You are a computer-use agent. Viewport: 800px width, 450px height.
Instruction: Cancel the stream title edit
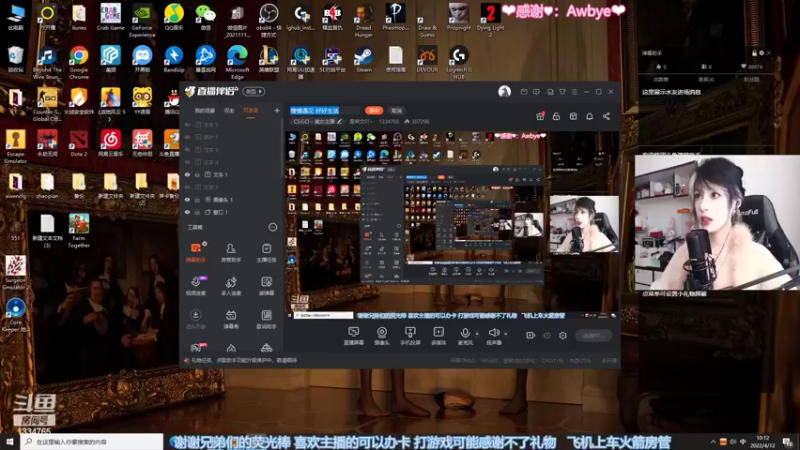(x=396, y=110)
